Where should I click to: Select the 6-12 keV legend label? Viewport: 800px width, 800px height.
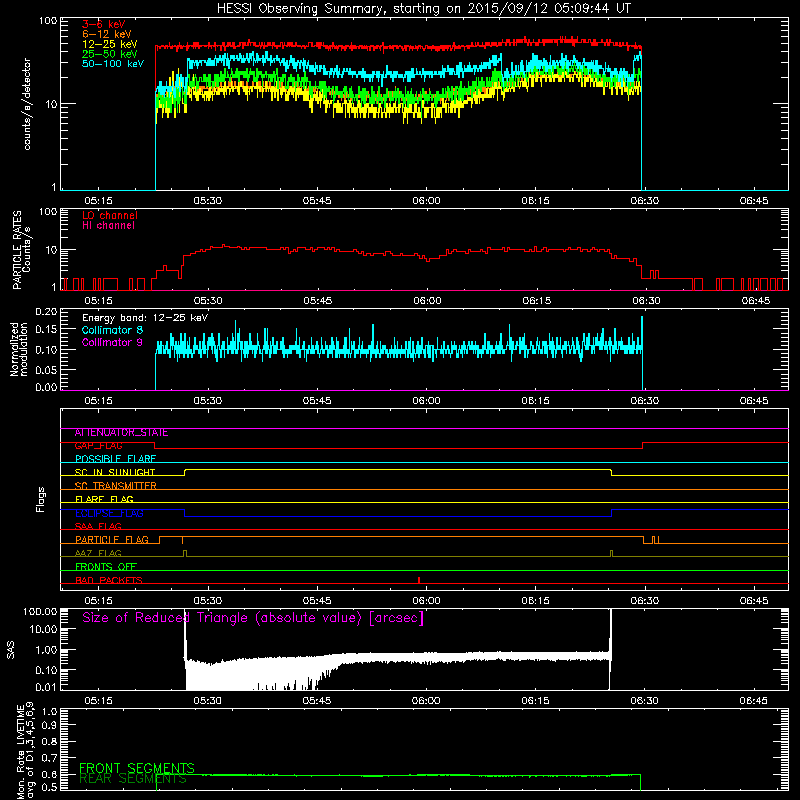point(107,34)
